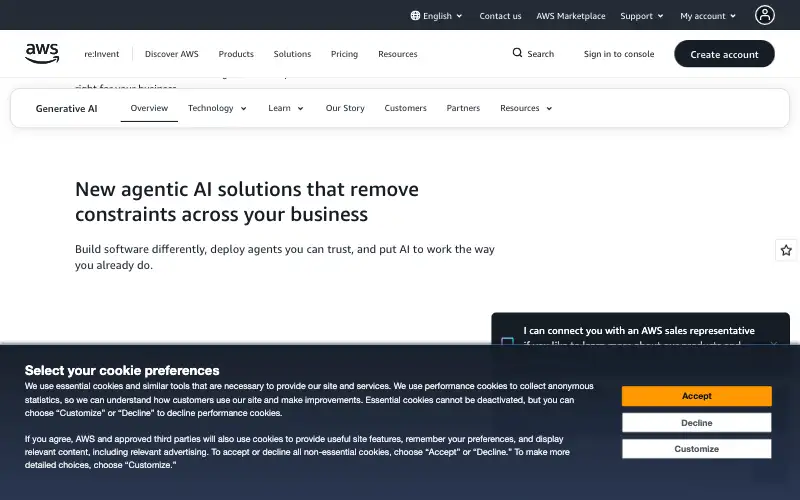800x500 pixels.
Task: Accept cookies
Action: (696, 396)
